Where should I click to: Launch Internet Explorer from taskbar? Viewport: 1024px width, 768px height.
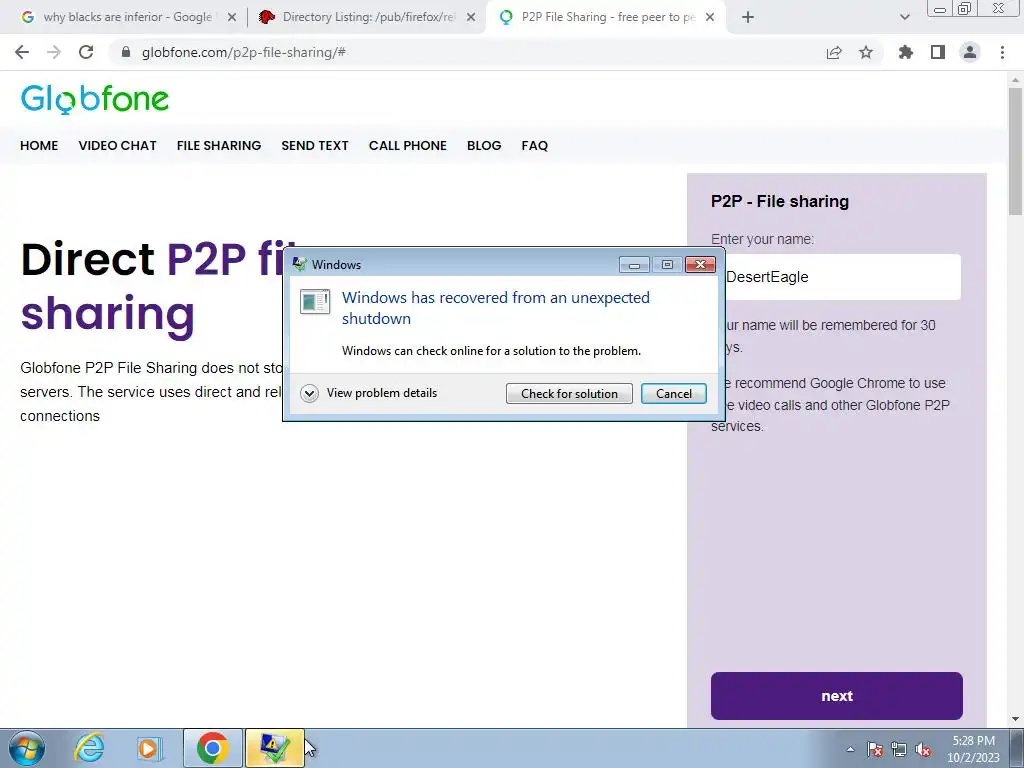pyautogui.click(x=89, y=748)
